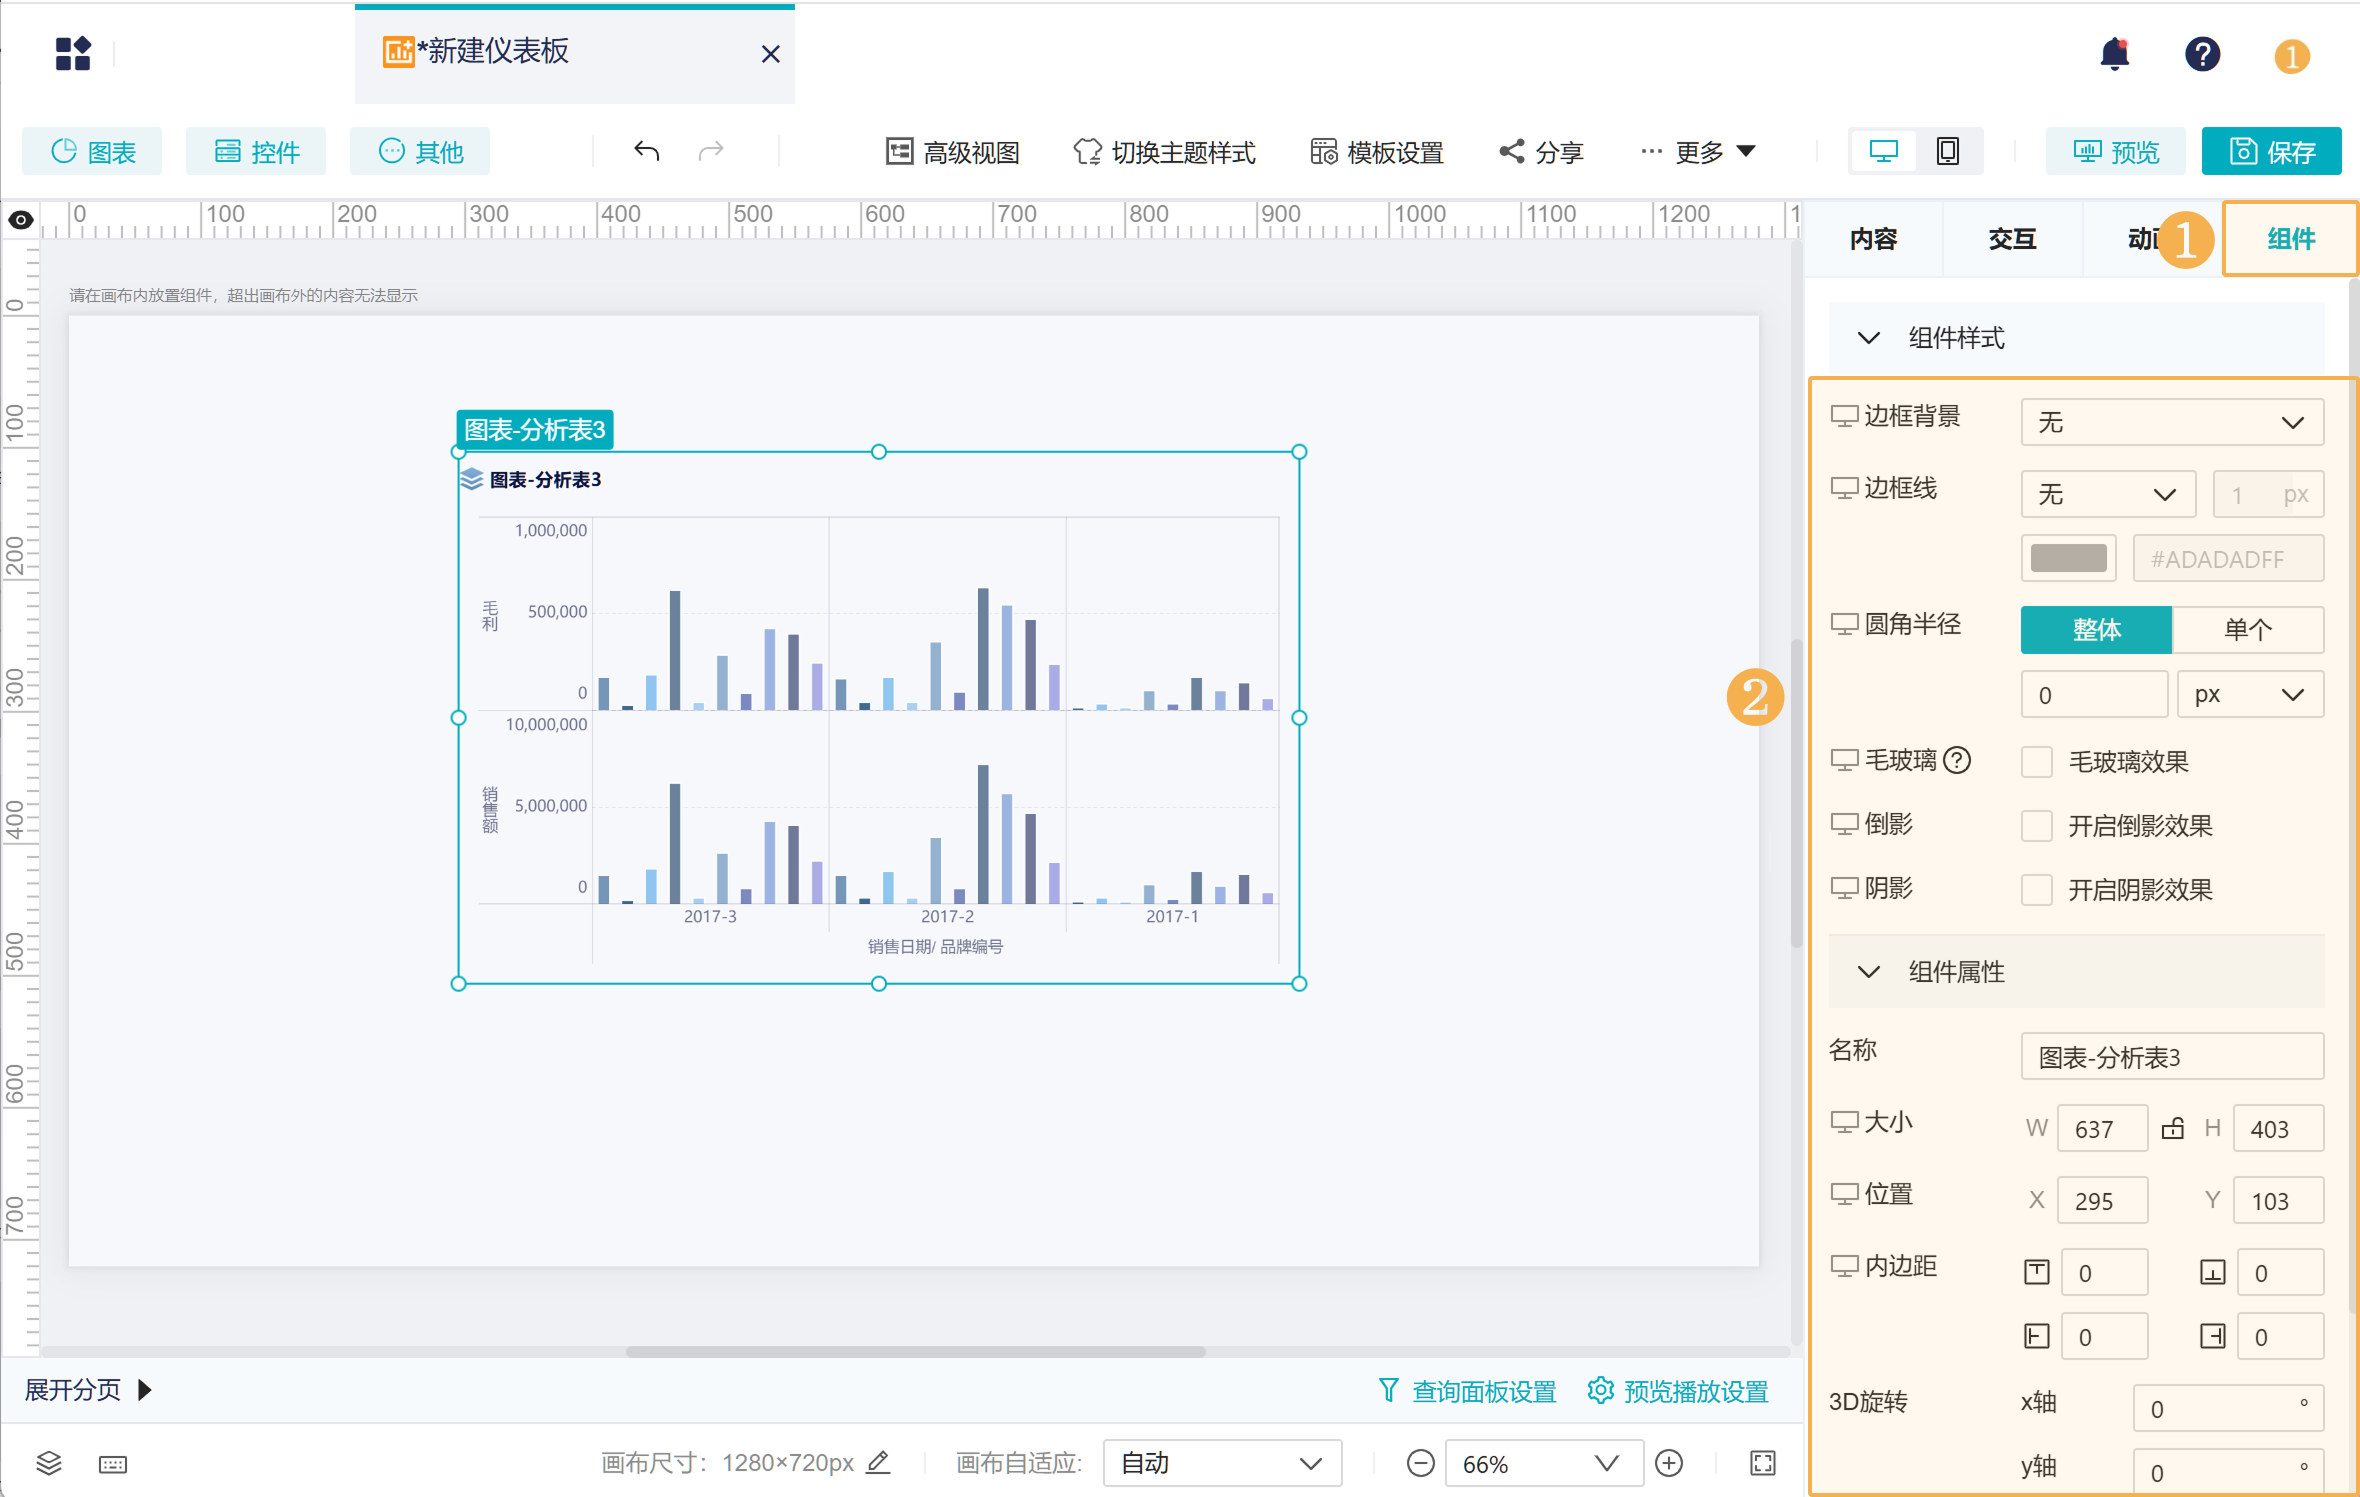
Task: Click the size lock ratio icon
Action: coord(2172,1128)
